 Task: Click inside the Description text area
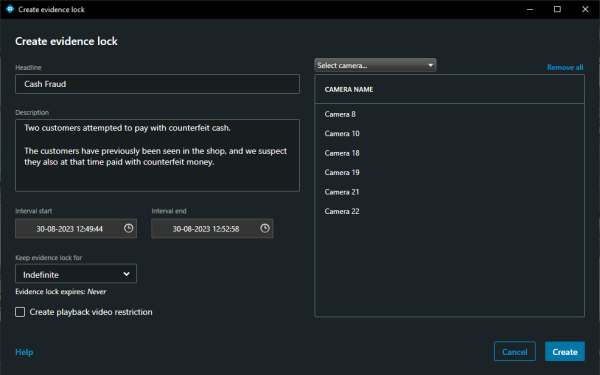pyautogui.click(x=157, y=155)
